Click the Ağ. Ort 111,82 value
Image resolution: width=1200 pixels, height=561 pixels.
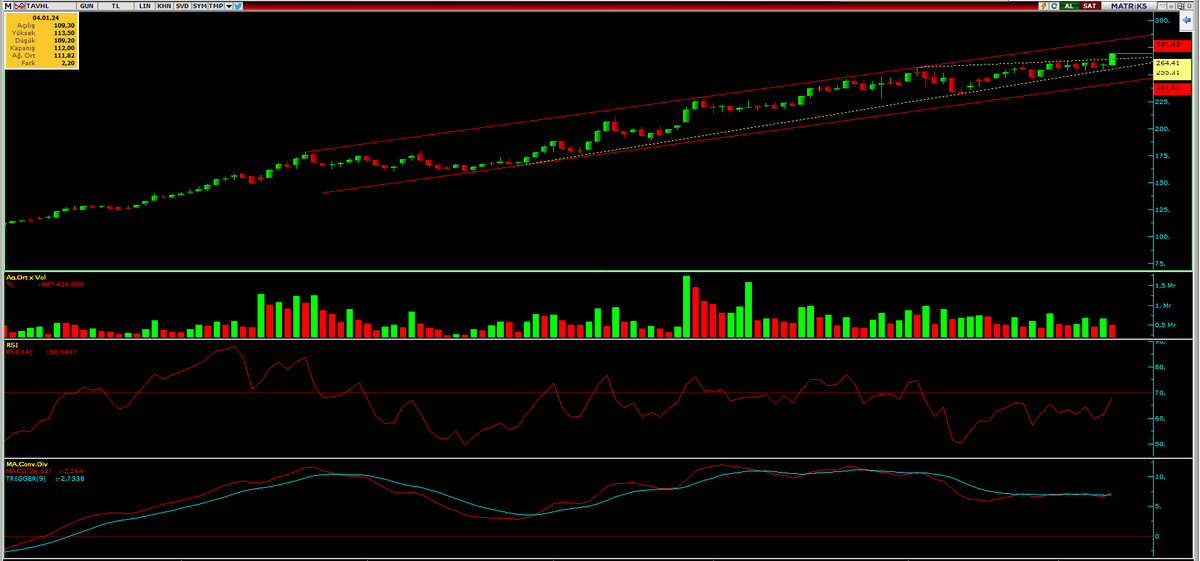click(64, 55)
